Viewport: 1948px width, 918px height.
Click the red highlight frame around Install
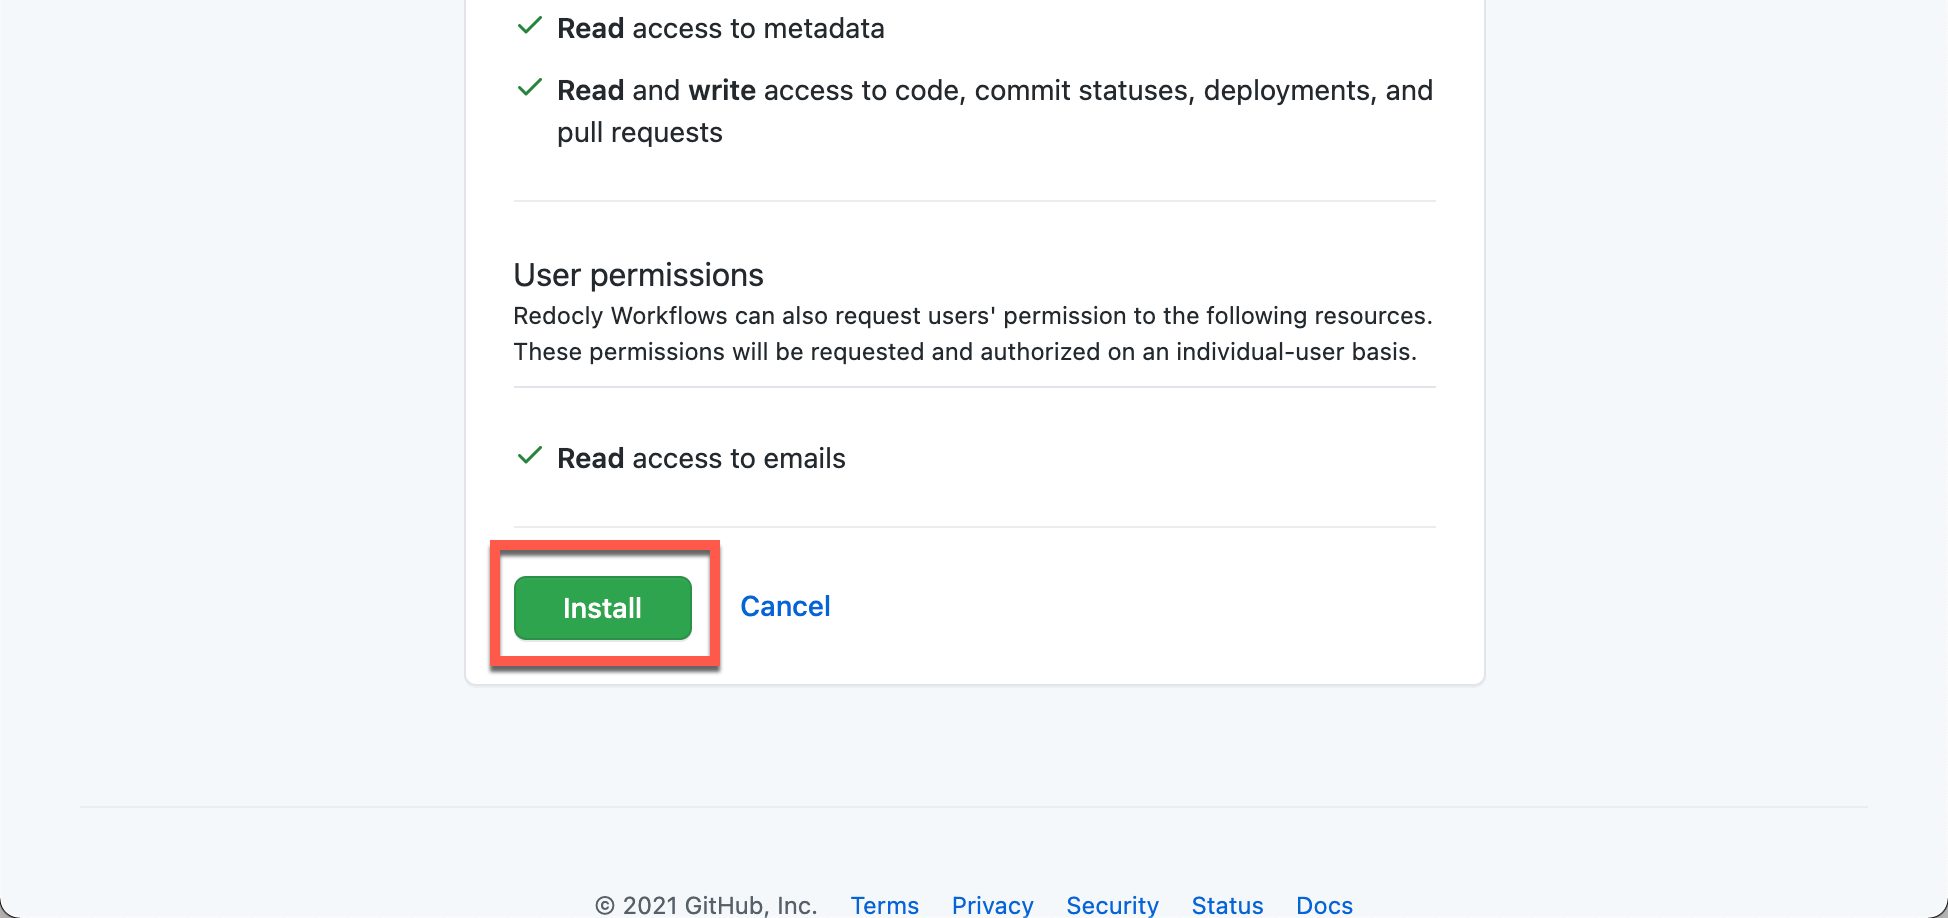click(605, 605)
